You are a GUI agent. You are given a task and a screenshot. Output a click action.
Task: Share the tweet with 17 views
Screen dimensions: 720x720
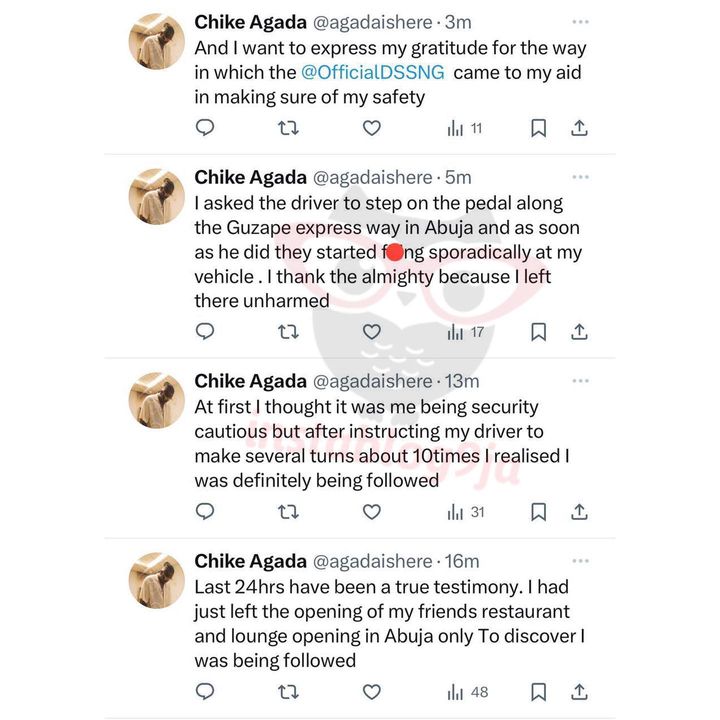click(578, 332)
